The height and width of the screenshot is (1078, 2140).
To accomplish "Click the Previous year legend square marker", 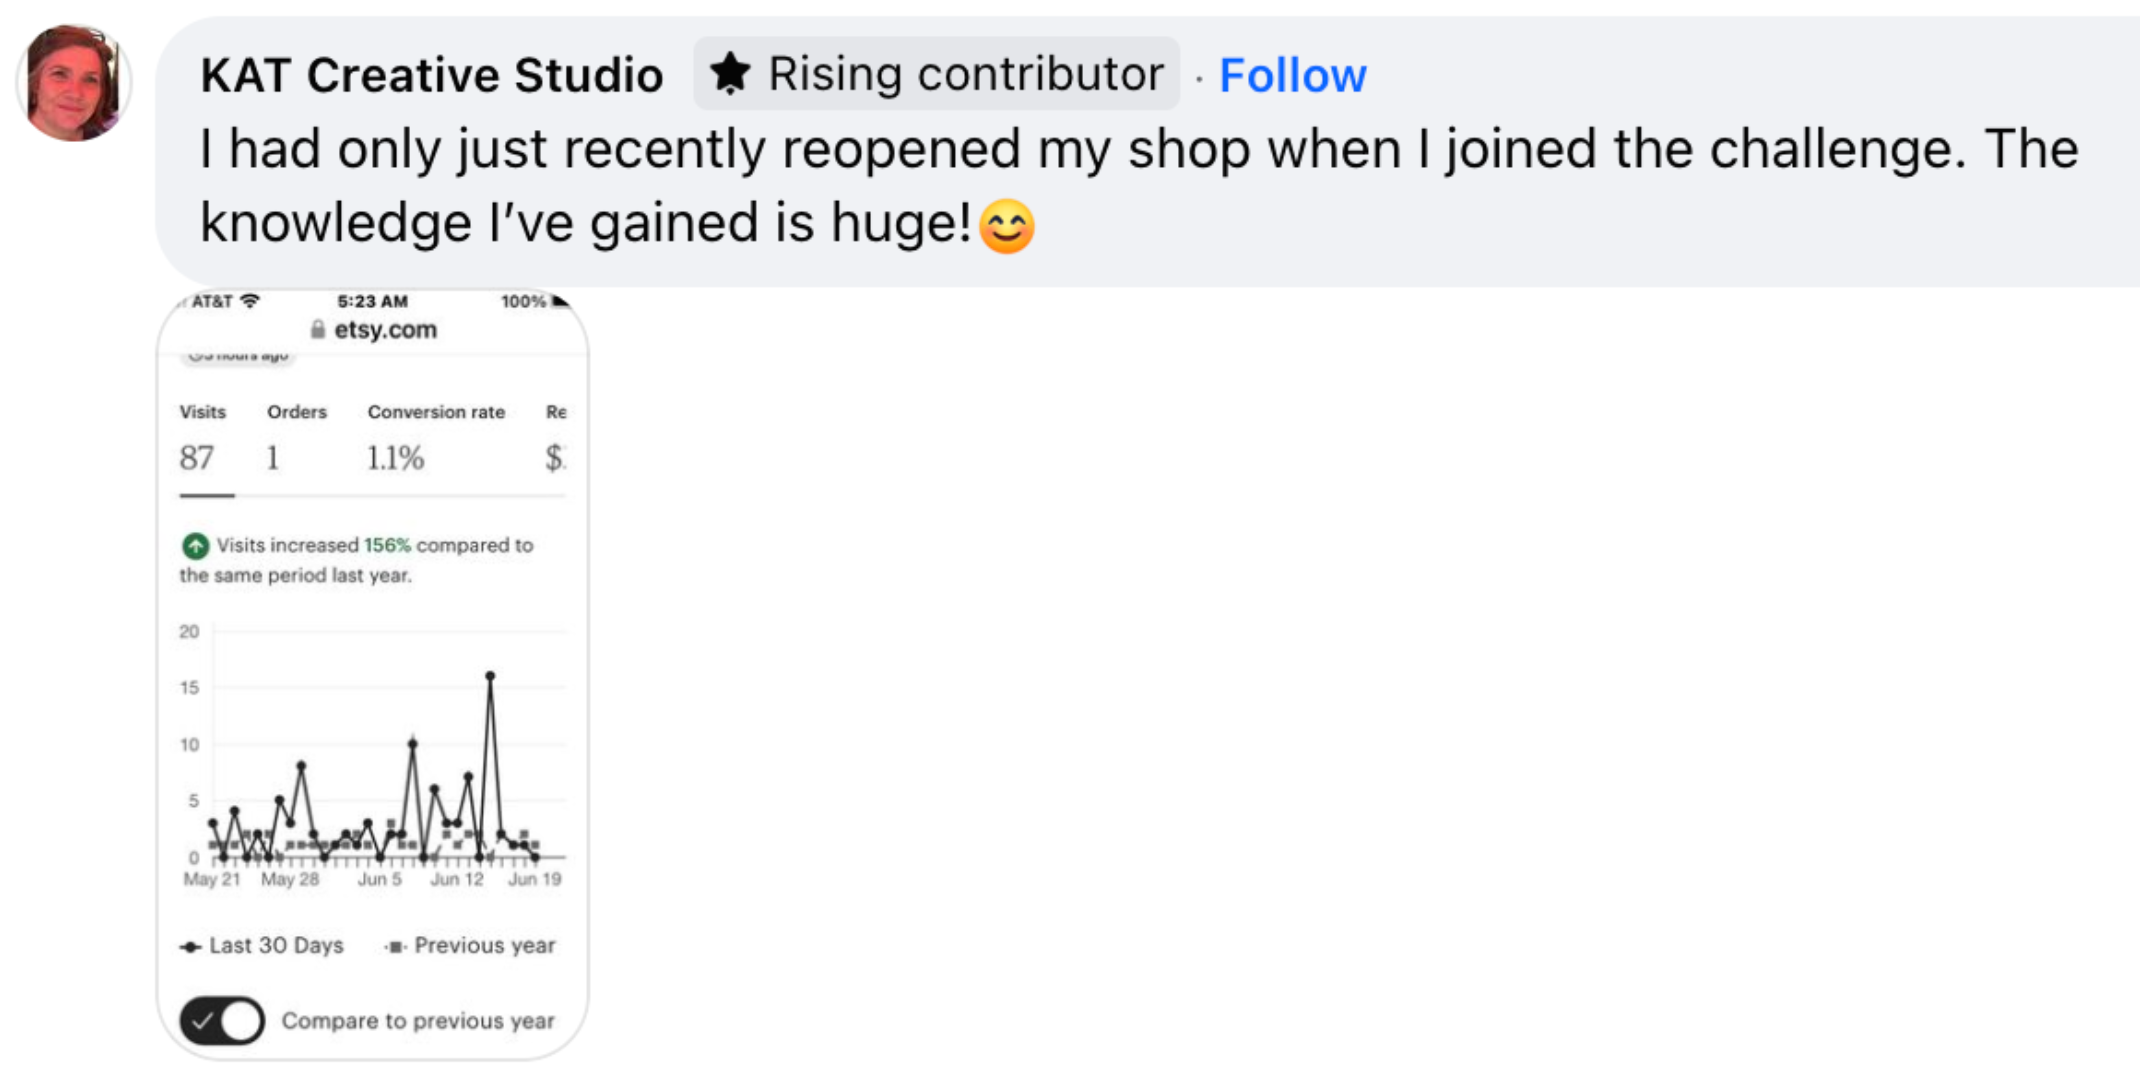I will 396,946.
